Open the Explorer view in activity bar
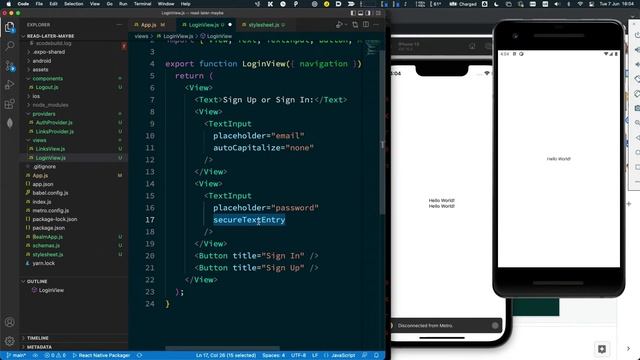The image size is (640, 360). pos(9,27)
